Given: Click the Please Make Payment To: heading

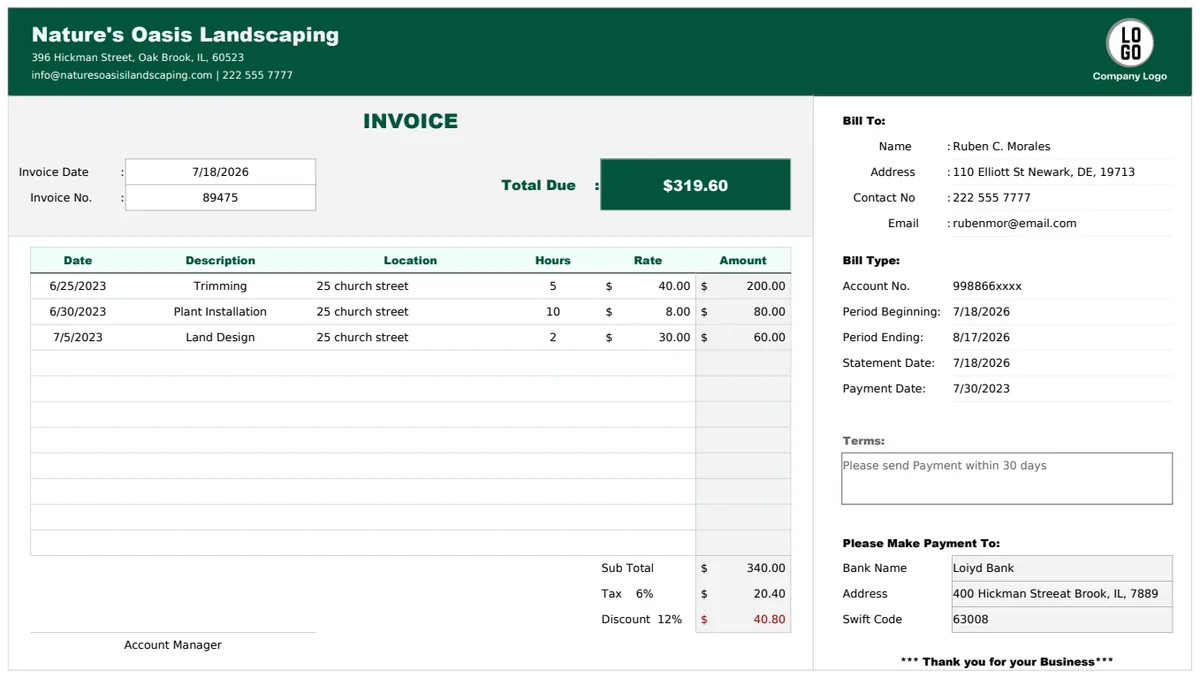Looking at the screenshot, I should (x=921, y=543).
